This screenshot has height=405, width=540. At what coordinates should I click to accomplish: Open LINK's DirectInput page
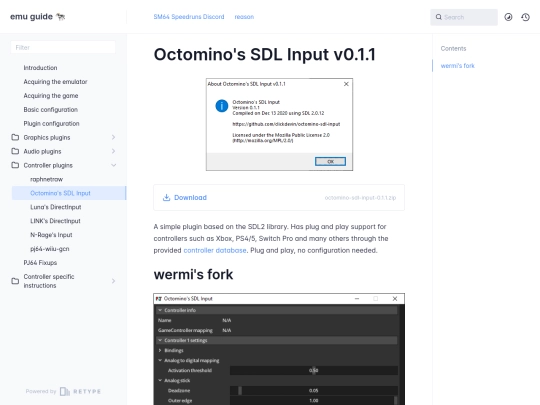(x=55, y=221)
